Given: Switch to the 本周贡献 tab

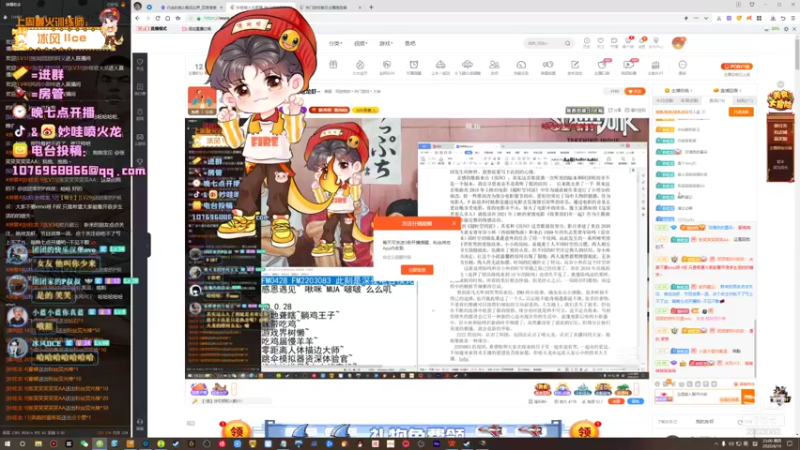Looking at the screenshot, I should 689,101.
